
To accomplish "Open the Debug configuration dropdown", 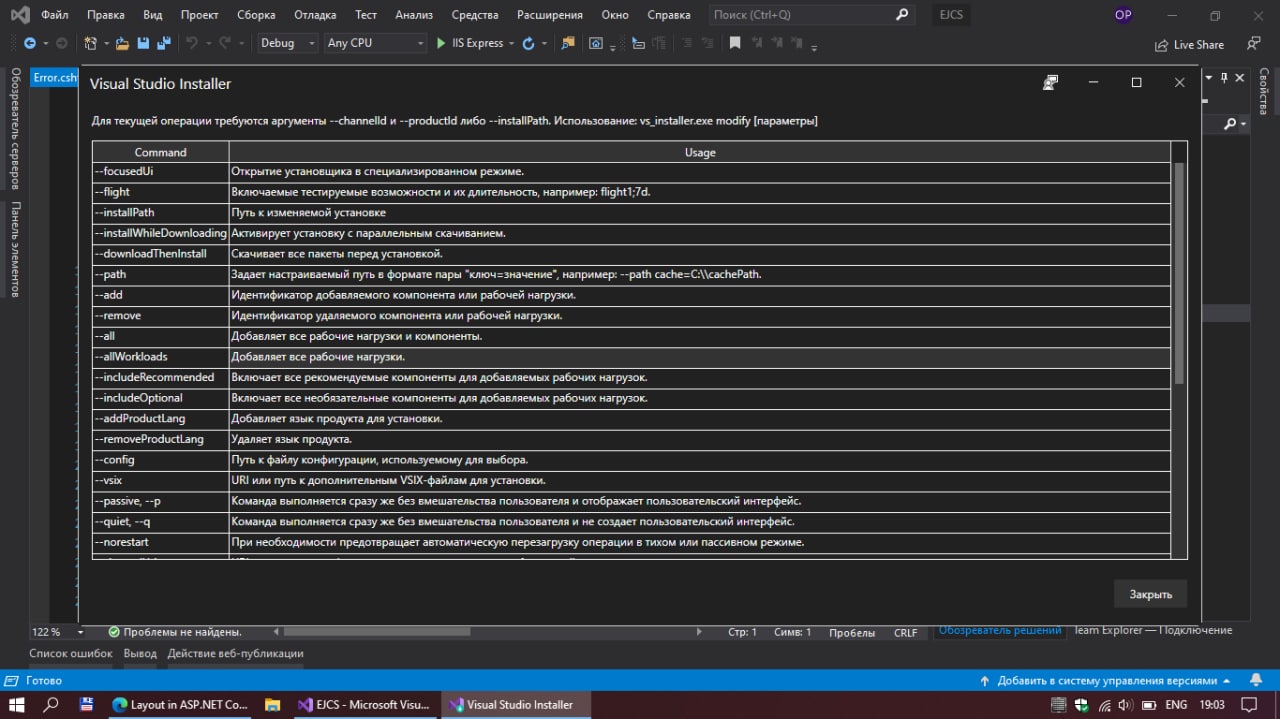I will (x=288, y=43).
